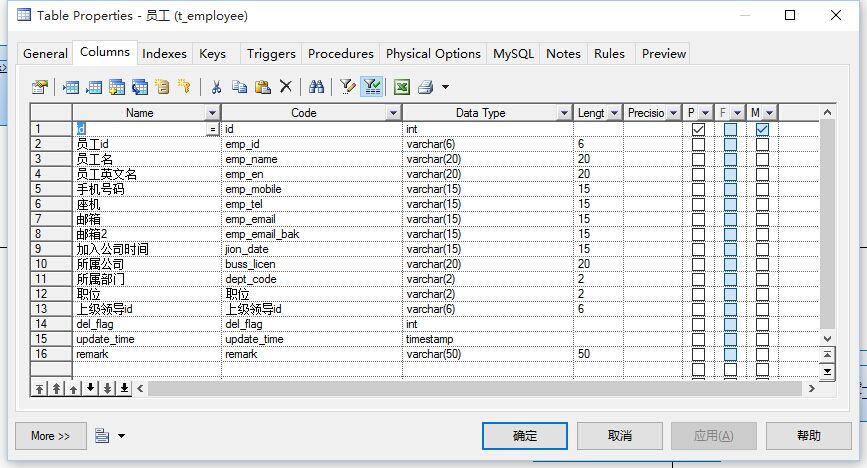
Task: Select row header number 10
Action: [51, 264]
